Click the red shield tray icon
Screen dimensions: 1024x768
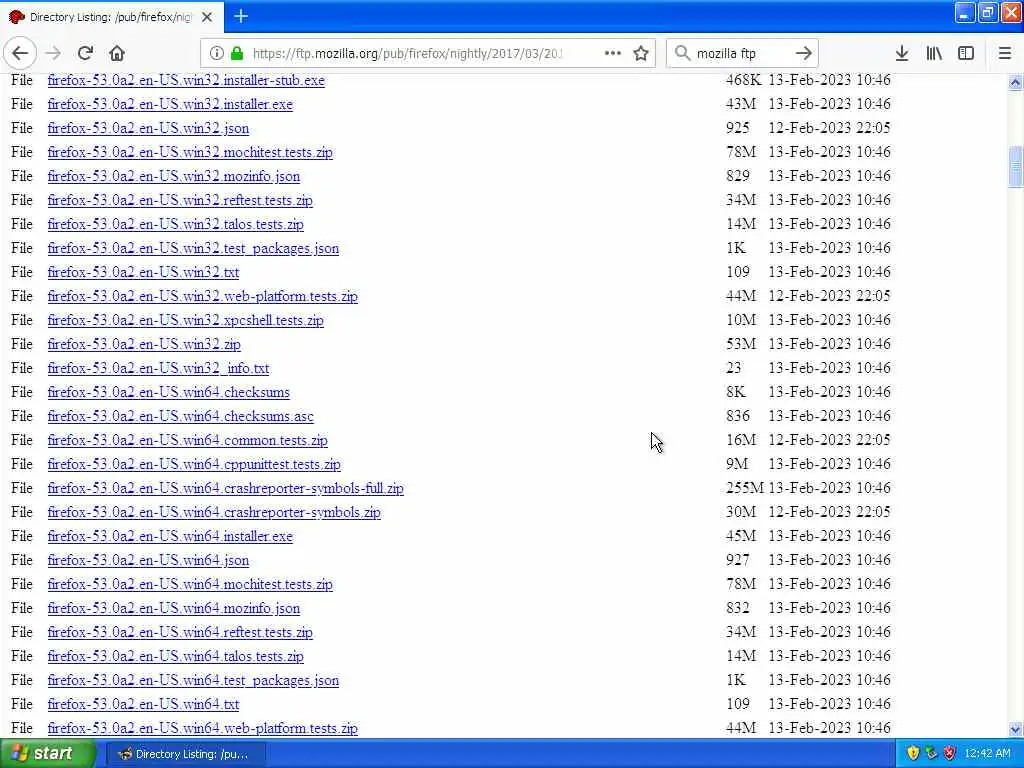pyautogui.click(x=950, y=754)
